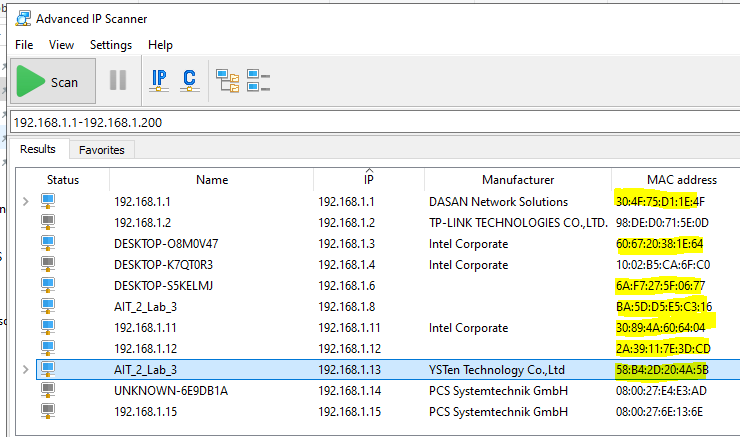Click MAC address BA:5D:D5:E5:C3:16

[x=664, y=307]
